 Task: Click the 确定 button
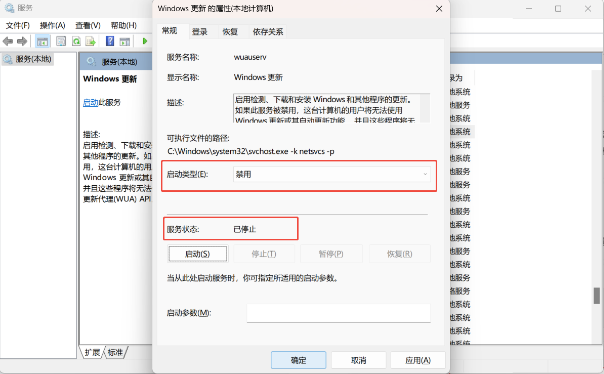[x=299, y=360]
